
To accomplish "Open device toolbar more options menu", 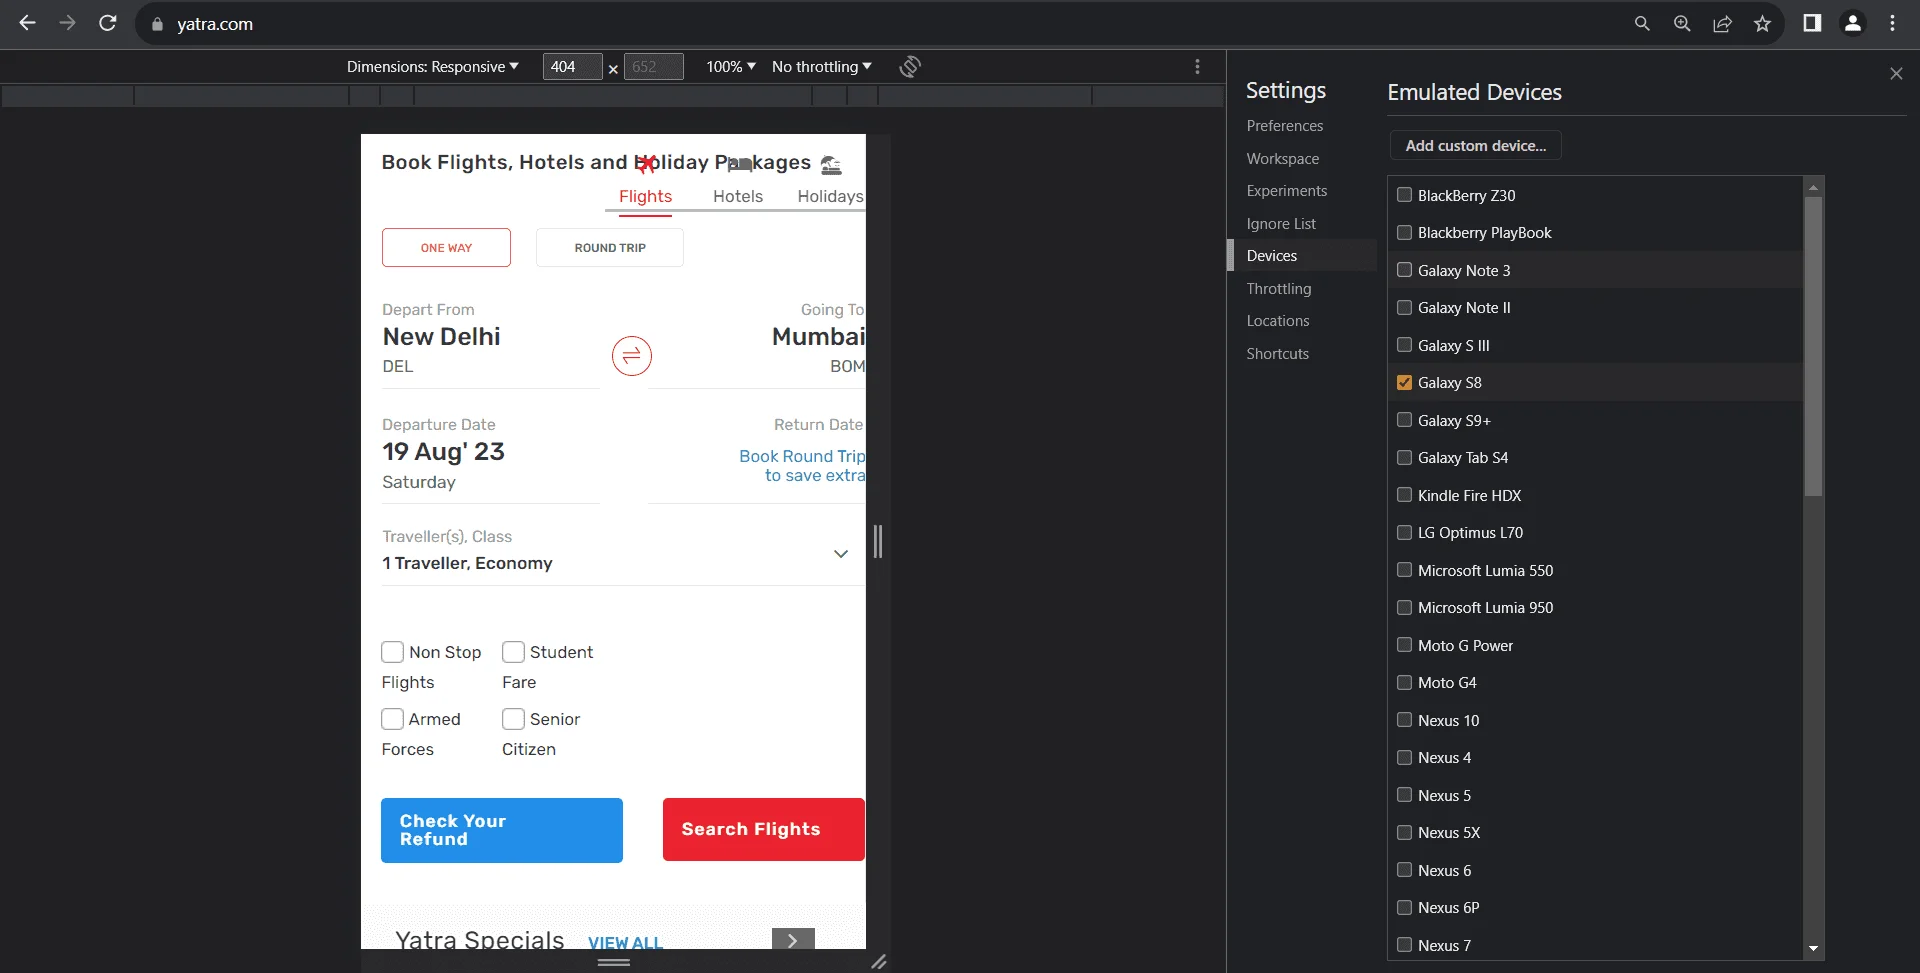I will [1197, 67].
